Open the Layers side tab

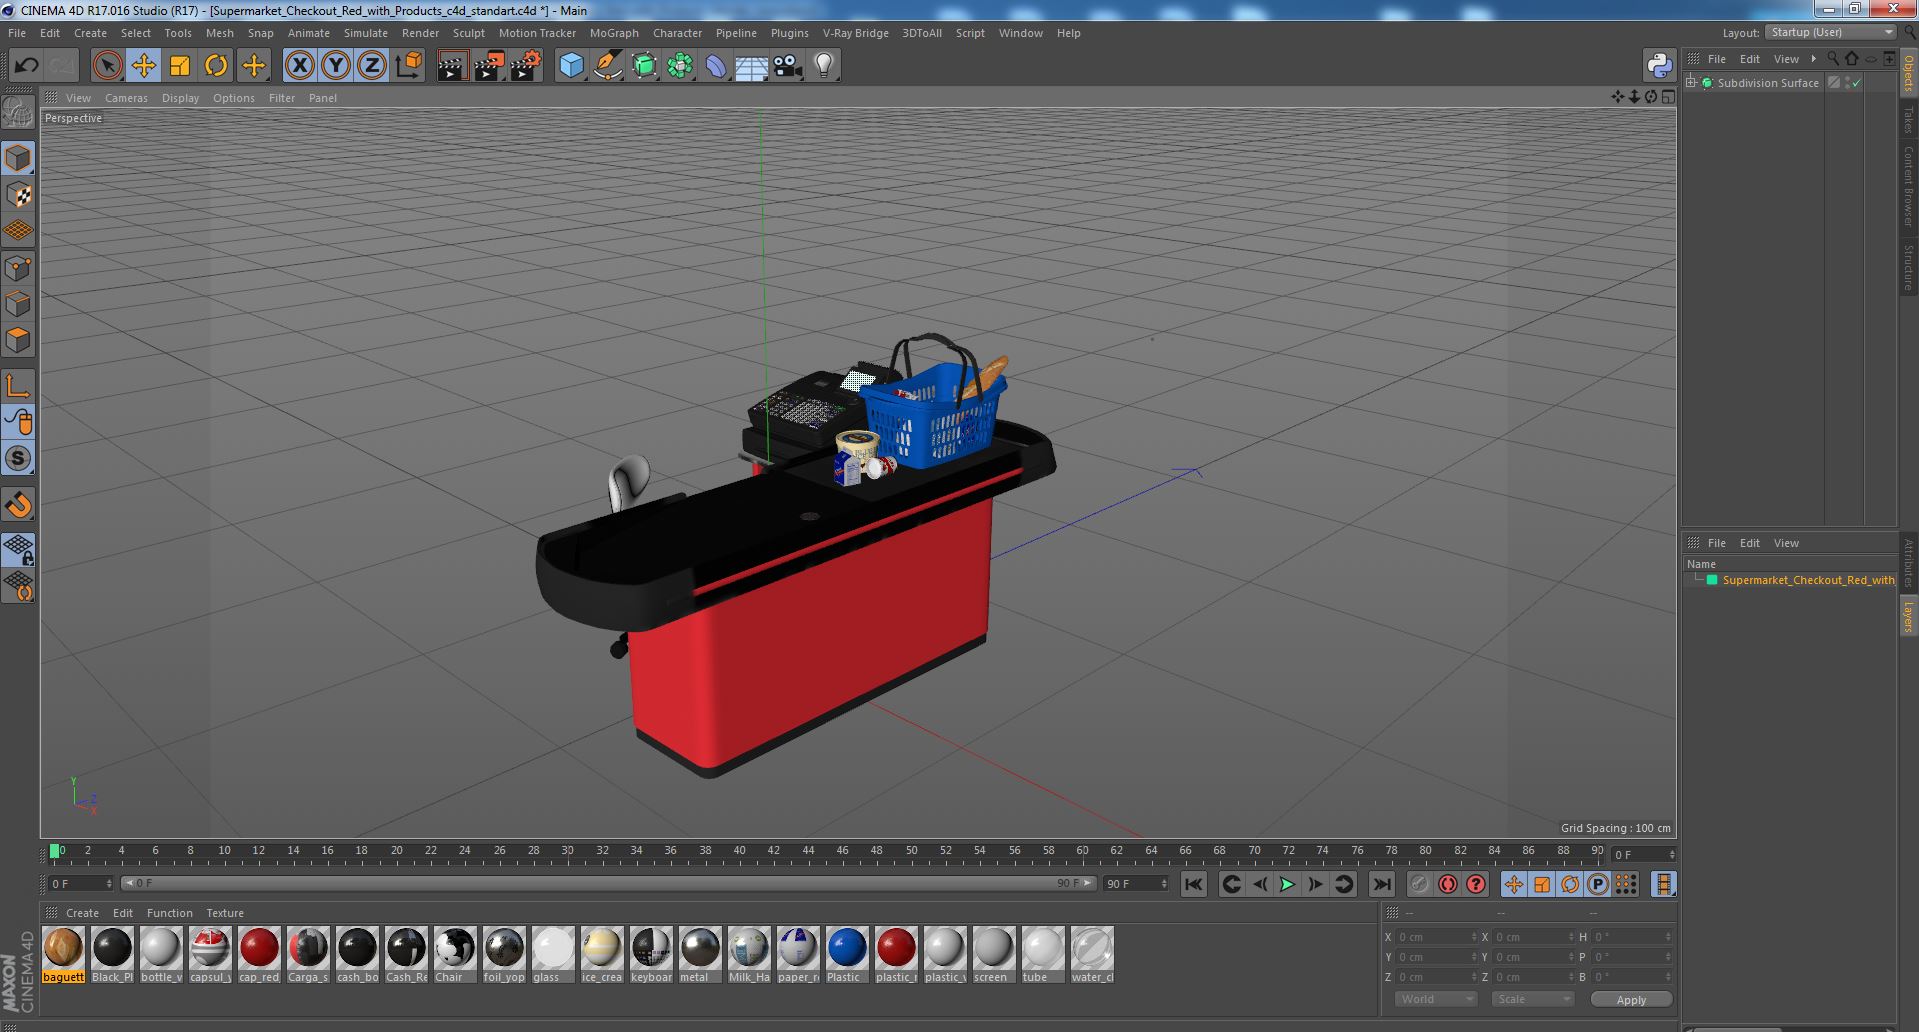pos(1908,616)
